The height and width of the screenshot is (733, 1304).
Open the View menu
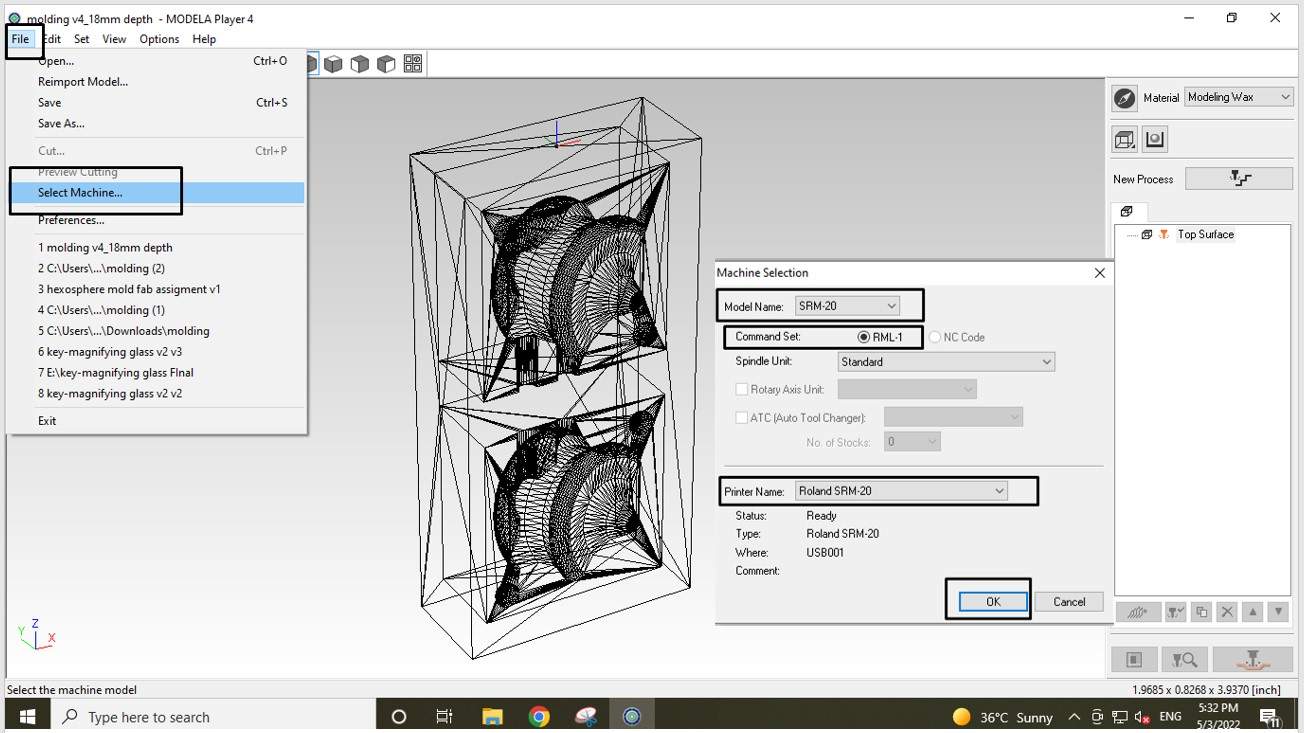(x=114, y=39)
